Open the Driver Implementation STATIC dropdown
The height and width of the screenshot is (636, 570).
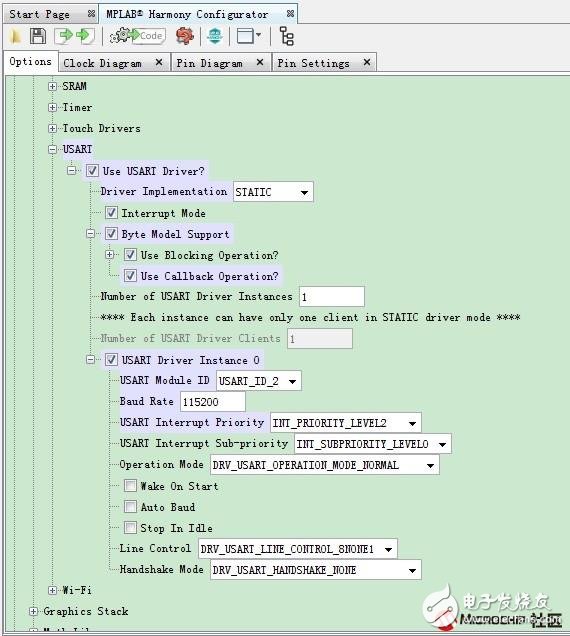pos(273,191)
